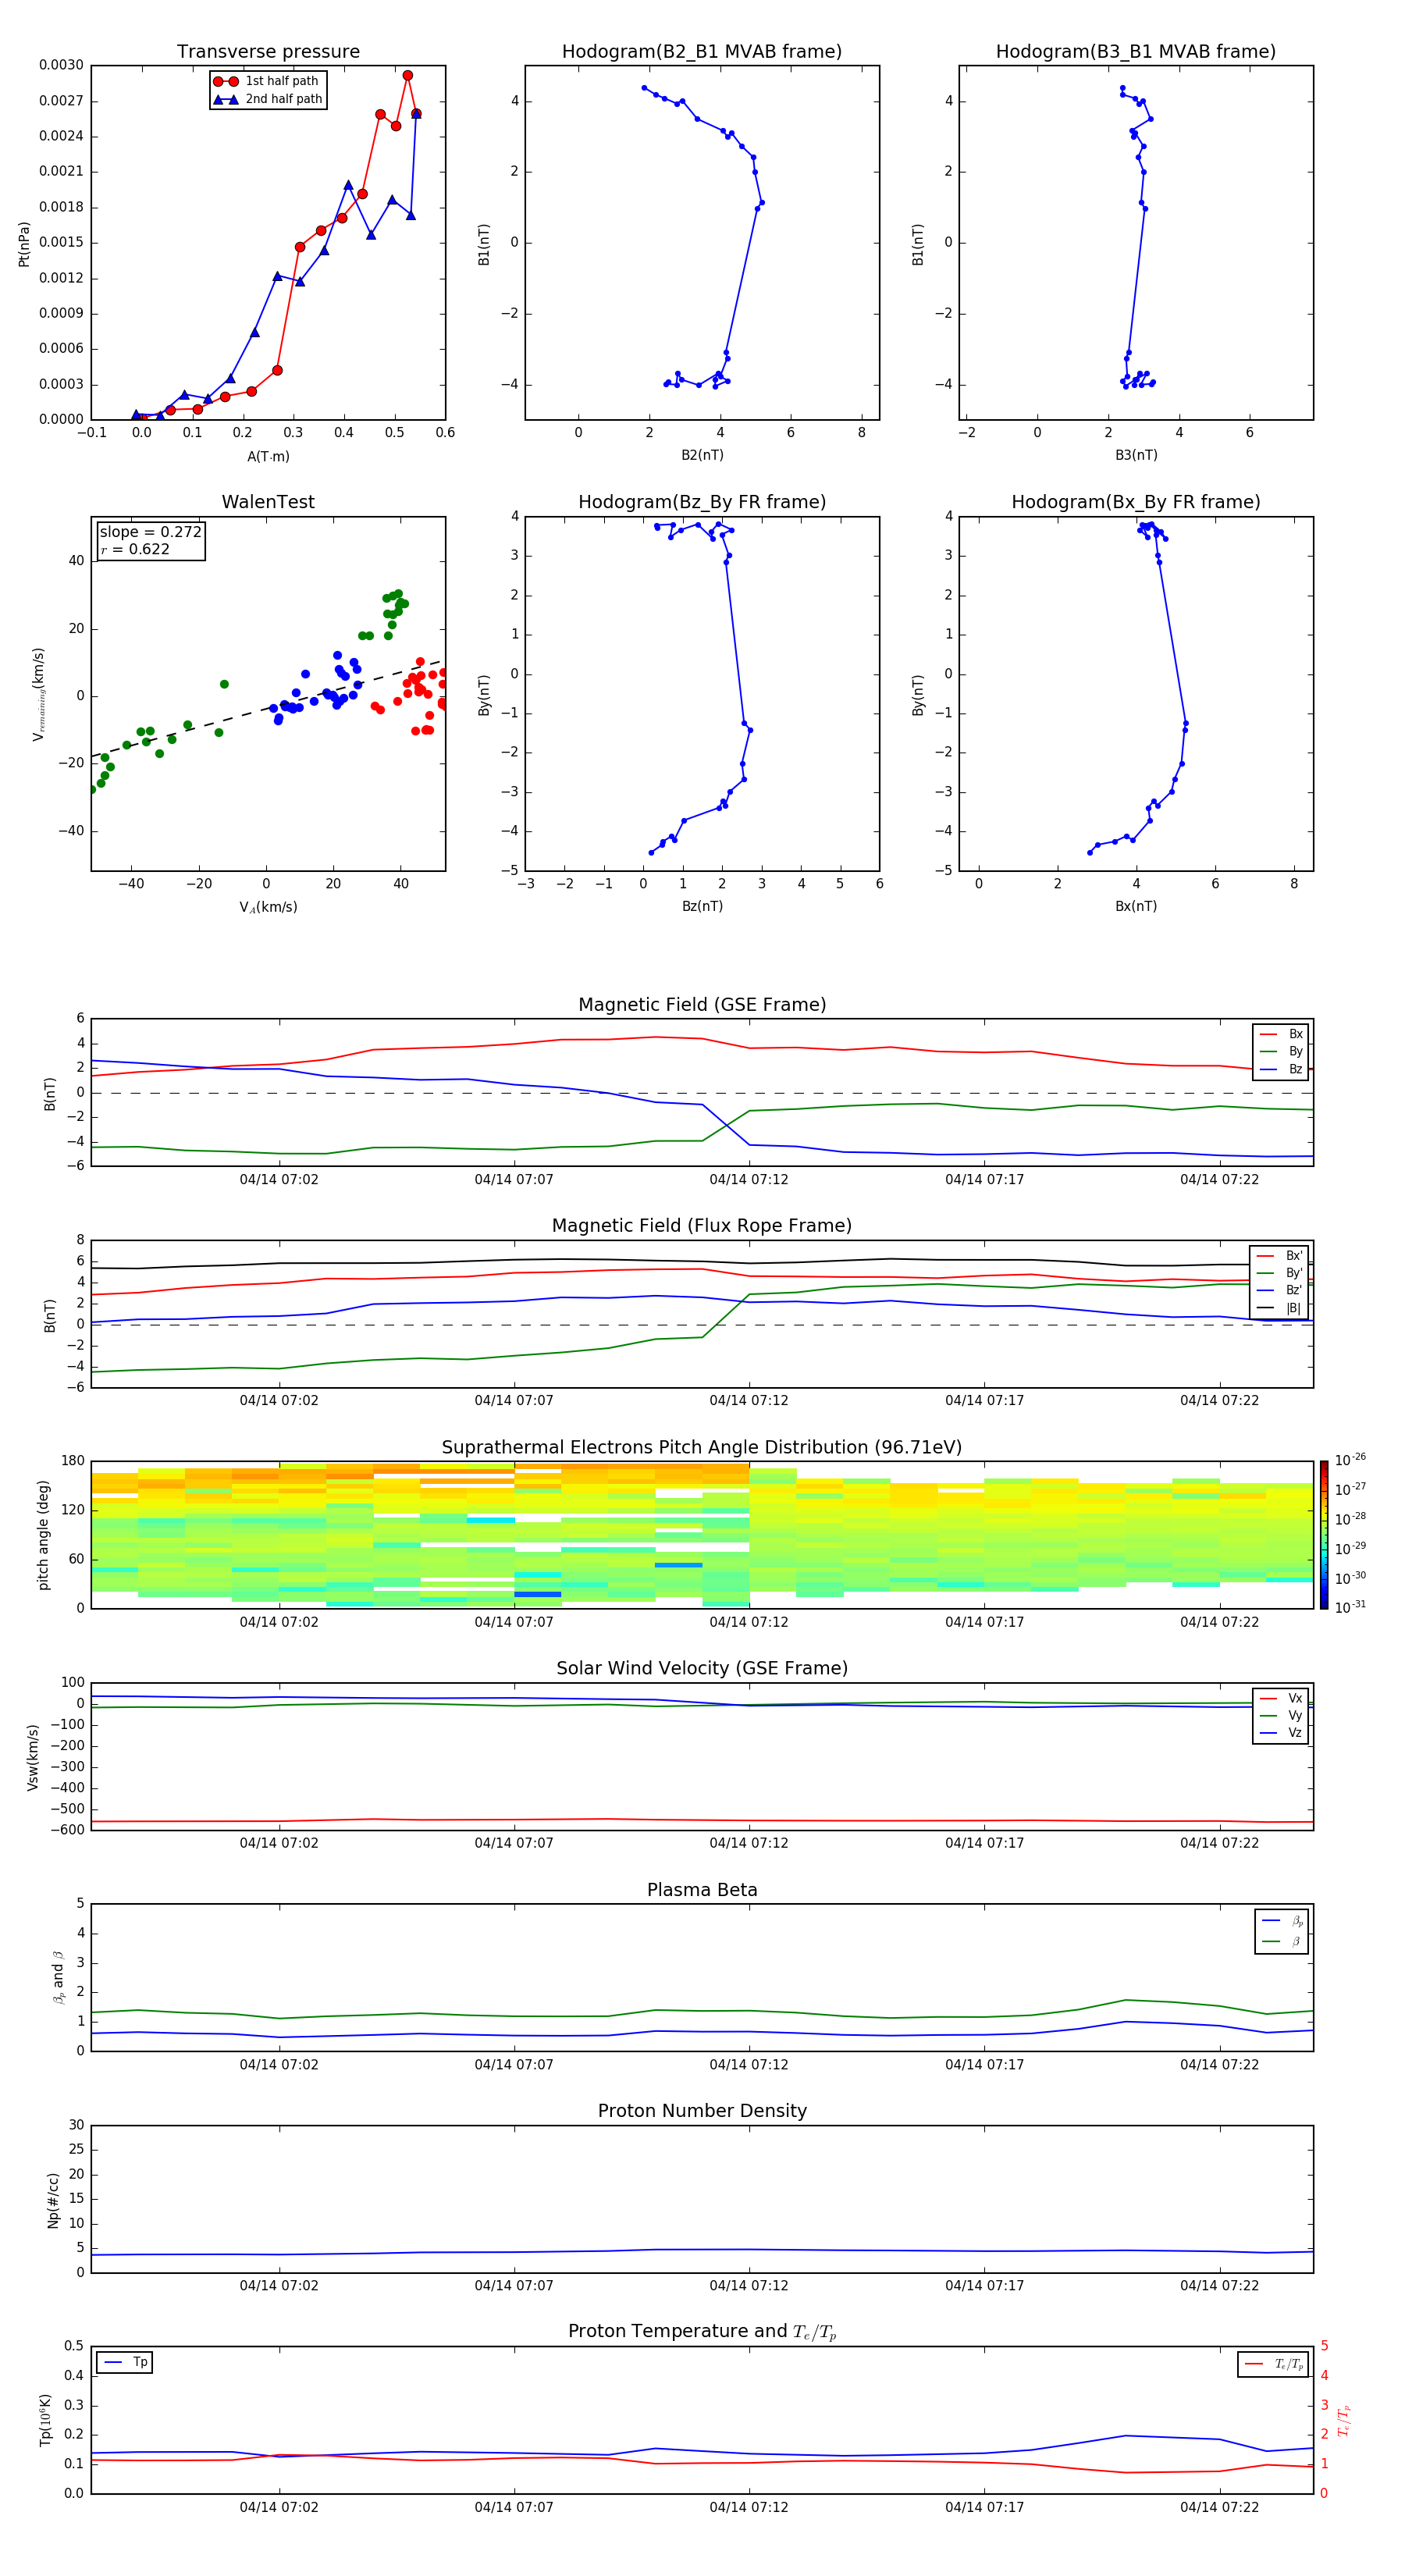Click the 'Tp' legend entry
1405x2576 pixels.
coord(126,2362)
